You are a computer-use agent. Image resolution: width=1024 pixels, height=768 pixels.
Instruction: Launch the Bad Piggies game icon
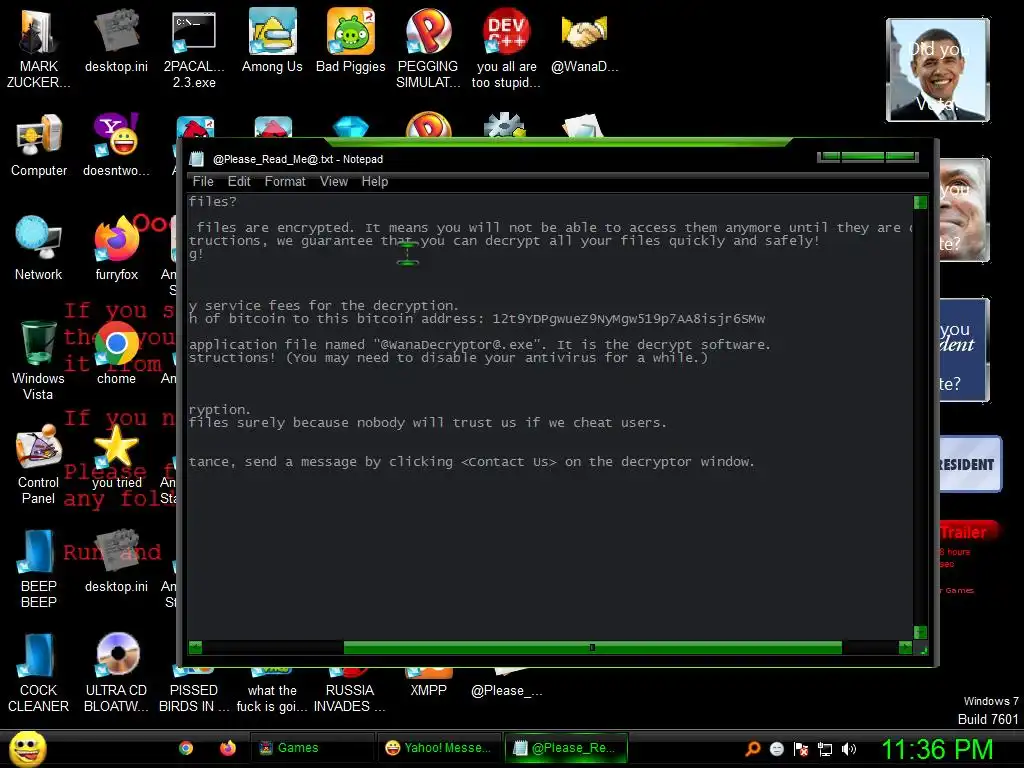click(351, 40)
